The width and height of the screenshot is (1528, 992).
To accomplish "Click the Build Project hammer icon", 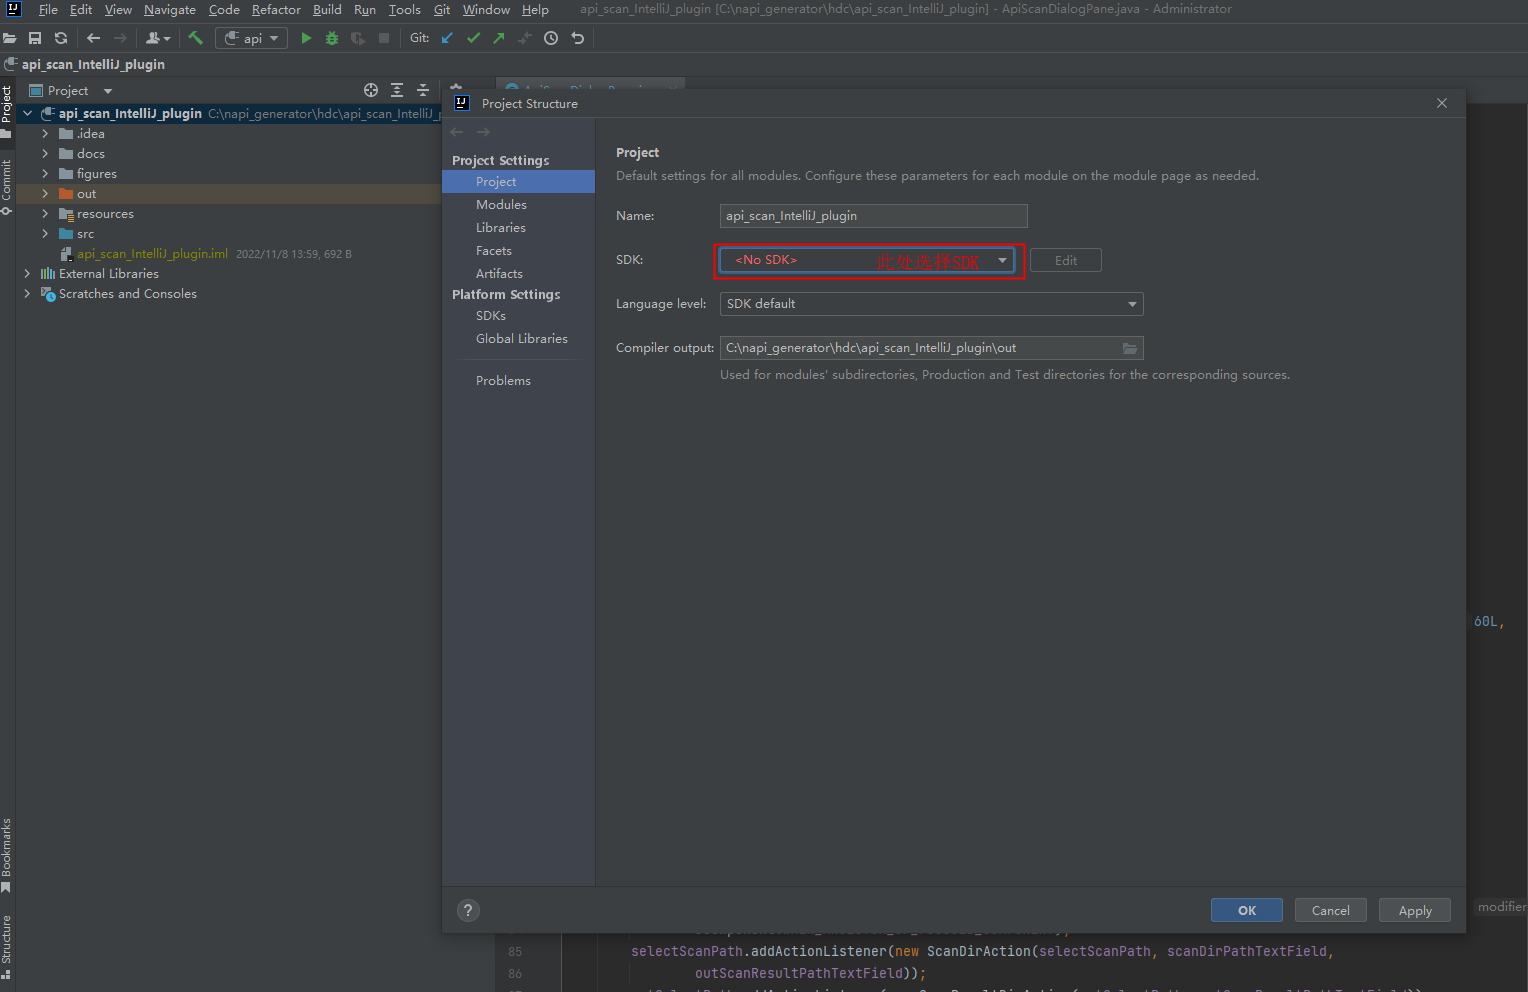I will point(195,38).
